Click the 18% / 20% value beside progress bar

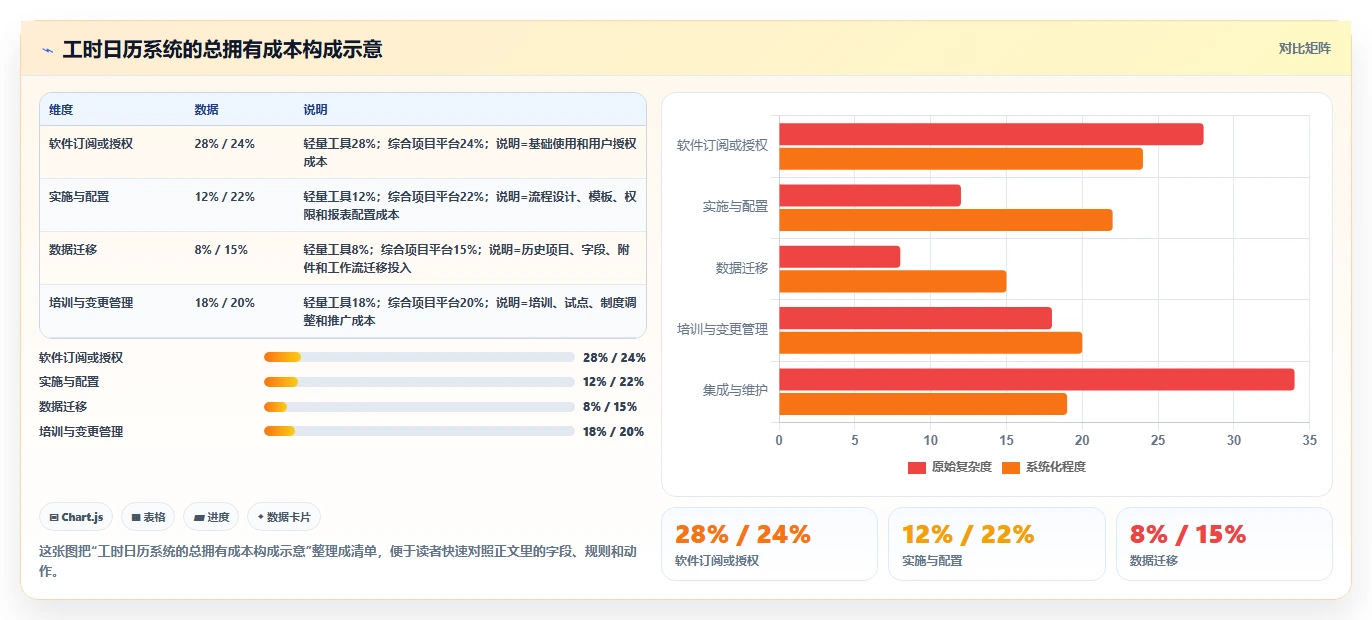point(613,432)
